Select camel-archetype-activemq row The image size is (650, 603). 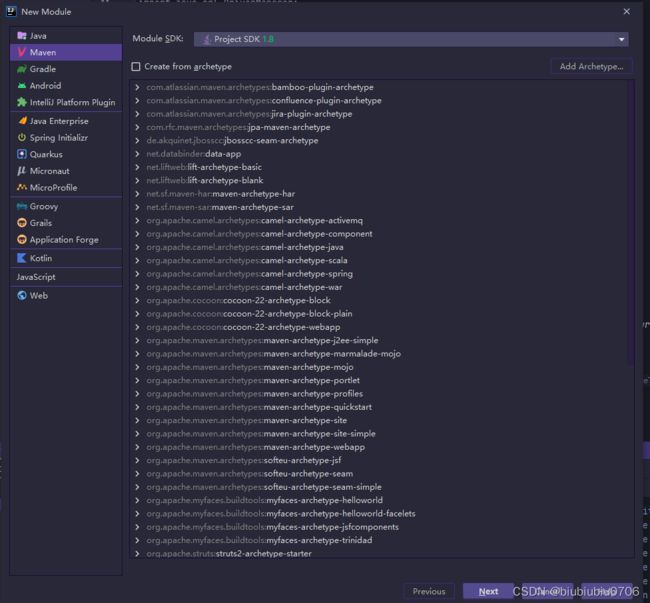[382, 220]
